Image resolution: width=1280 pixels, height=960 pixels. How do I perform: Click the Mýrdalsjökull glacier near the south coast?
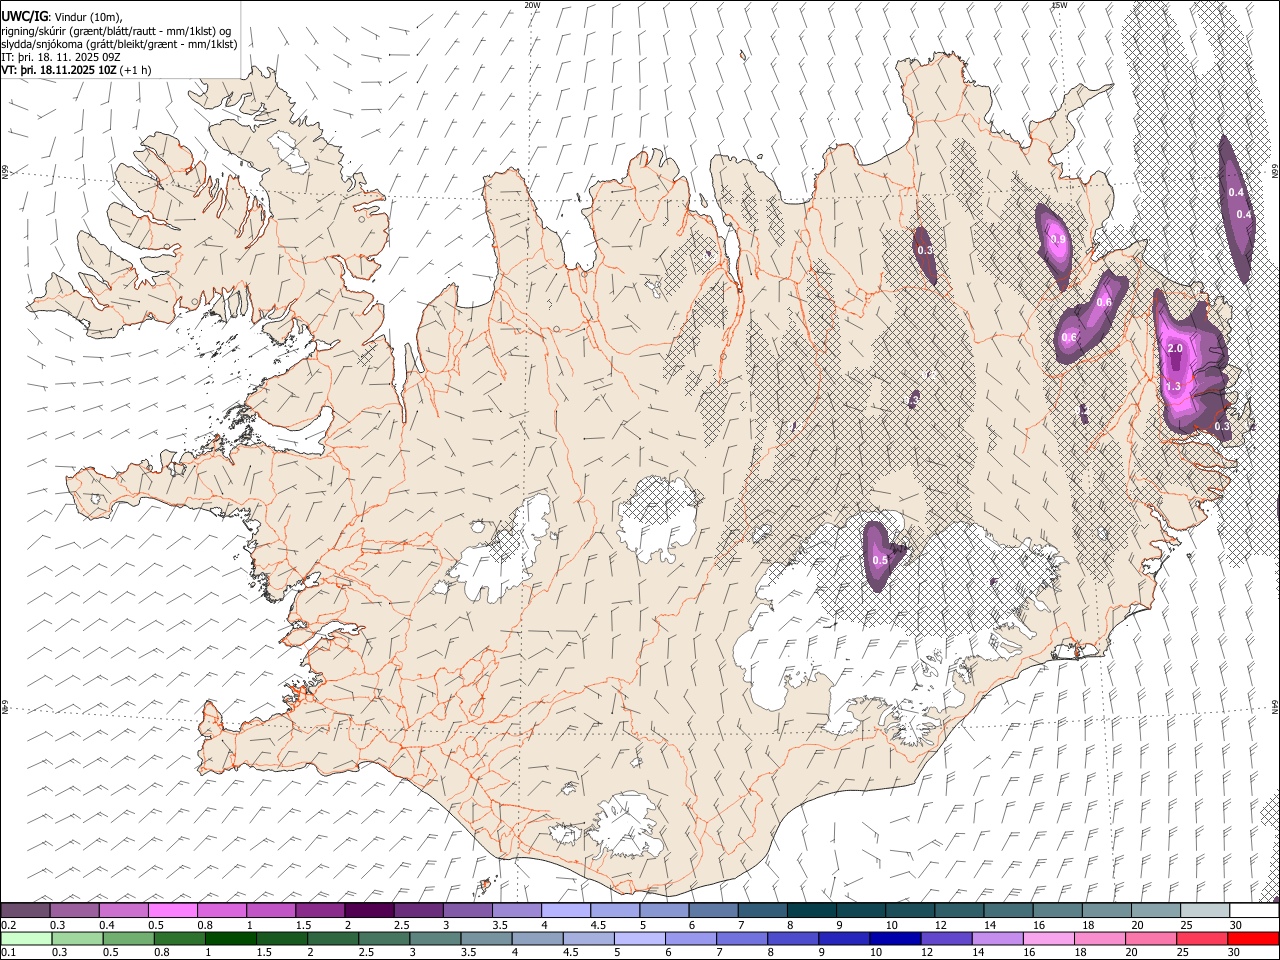point(628,825)
